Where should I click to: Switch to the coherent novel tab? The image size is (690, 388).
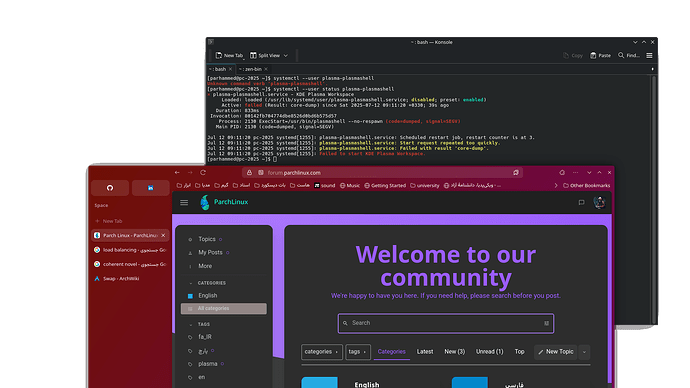point(130,264)
